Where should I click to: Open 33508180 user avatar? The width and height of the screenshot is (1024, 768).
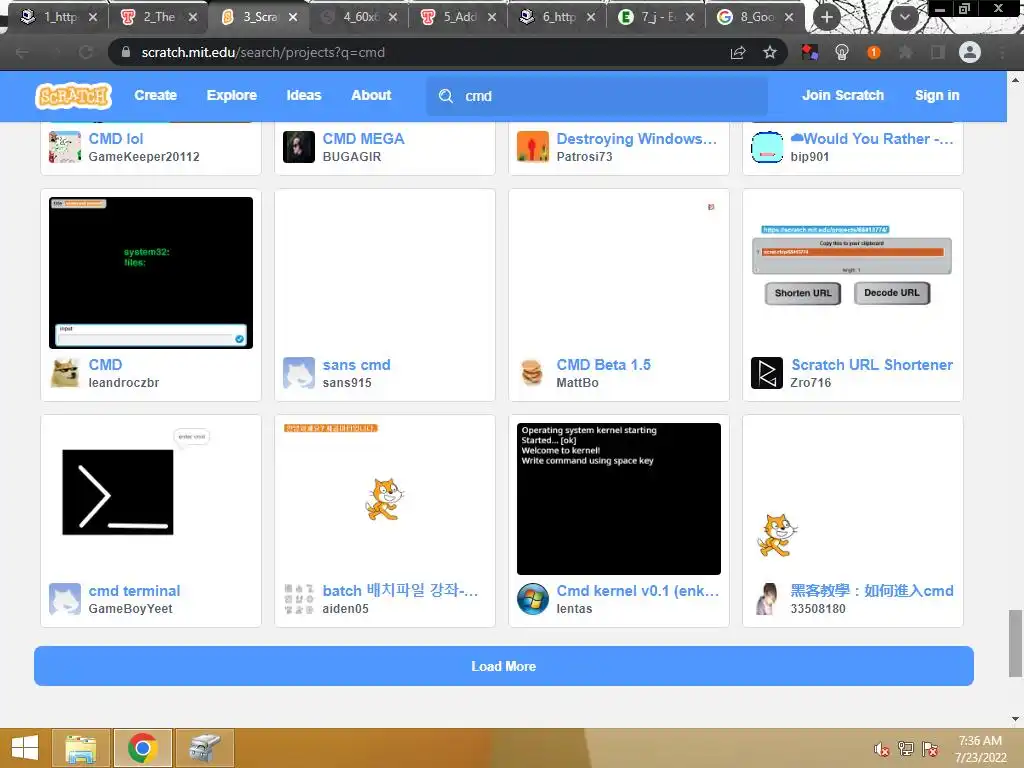767,598
